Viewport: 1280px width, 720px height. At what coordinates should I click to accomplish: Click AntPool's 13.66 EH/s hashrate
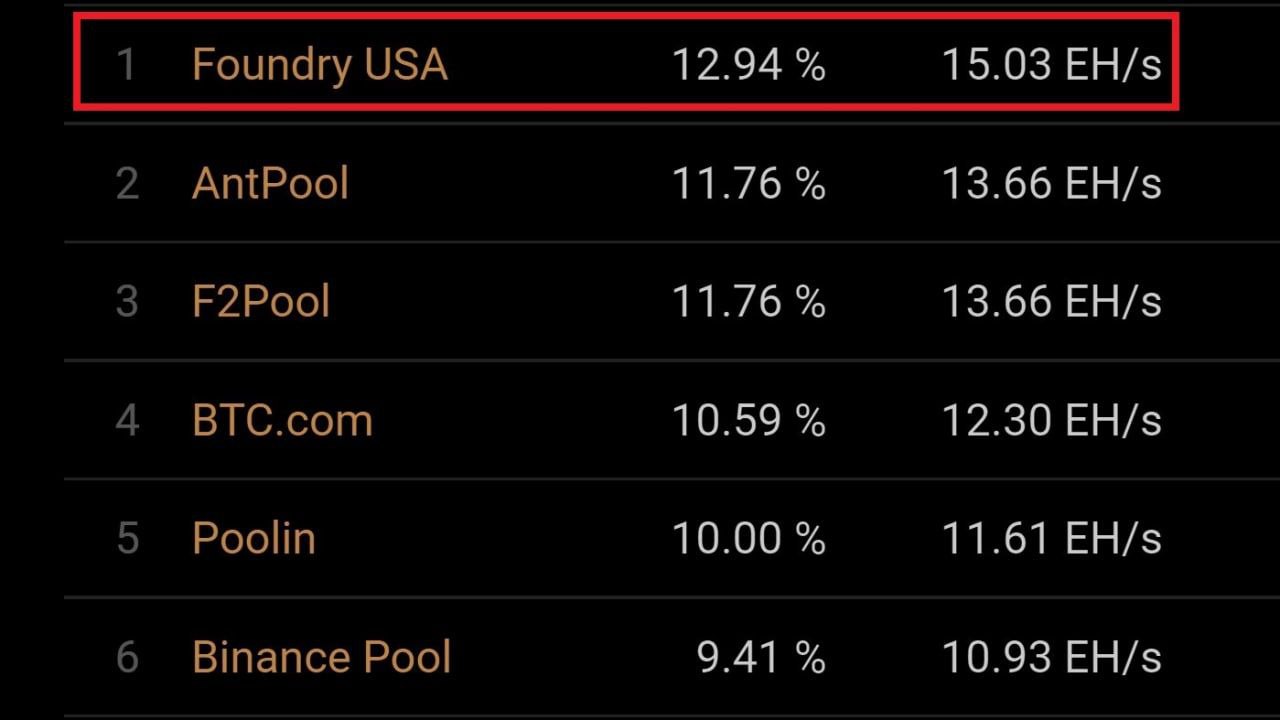click(x=1051, y=184)
